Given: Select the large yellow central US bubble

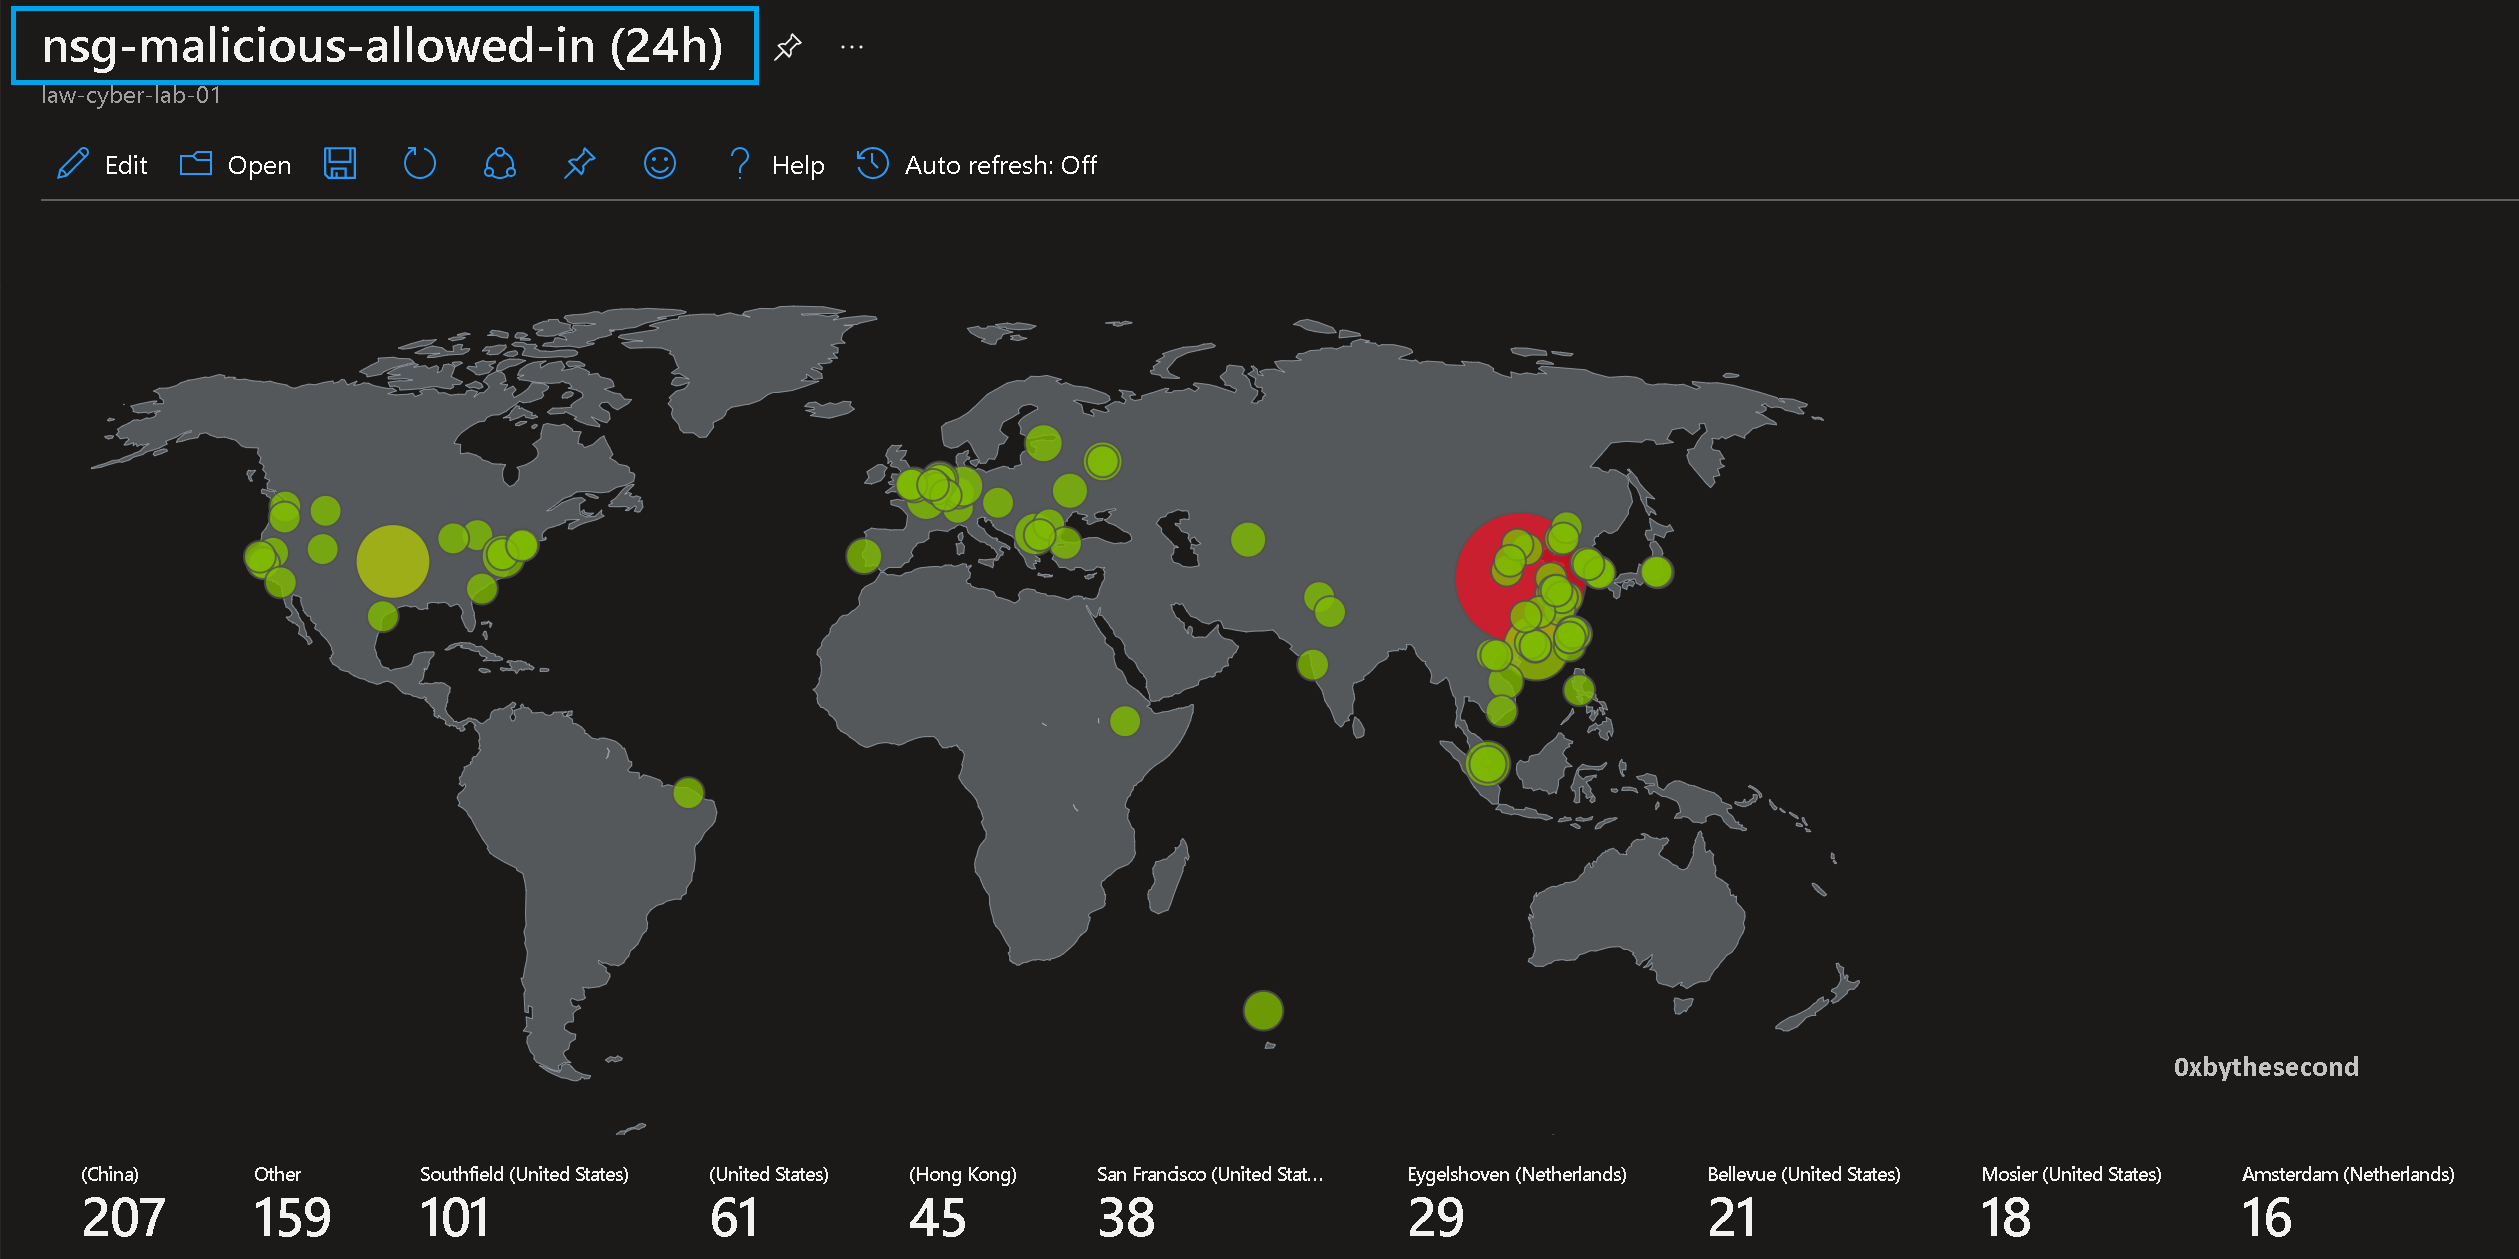Looking at the screenshot, I should click(392, 561).
